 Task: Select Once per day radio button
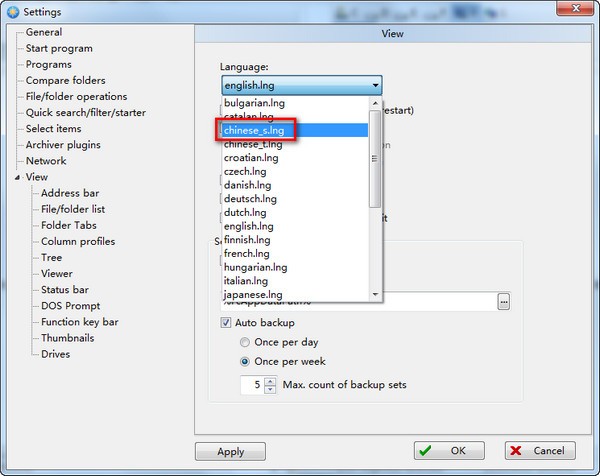click(x=245, y=343)
